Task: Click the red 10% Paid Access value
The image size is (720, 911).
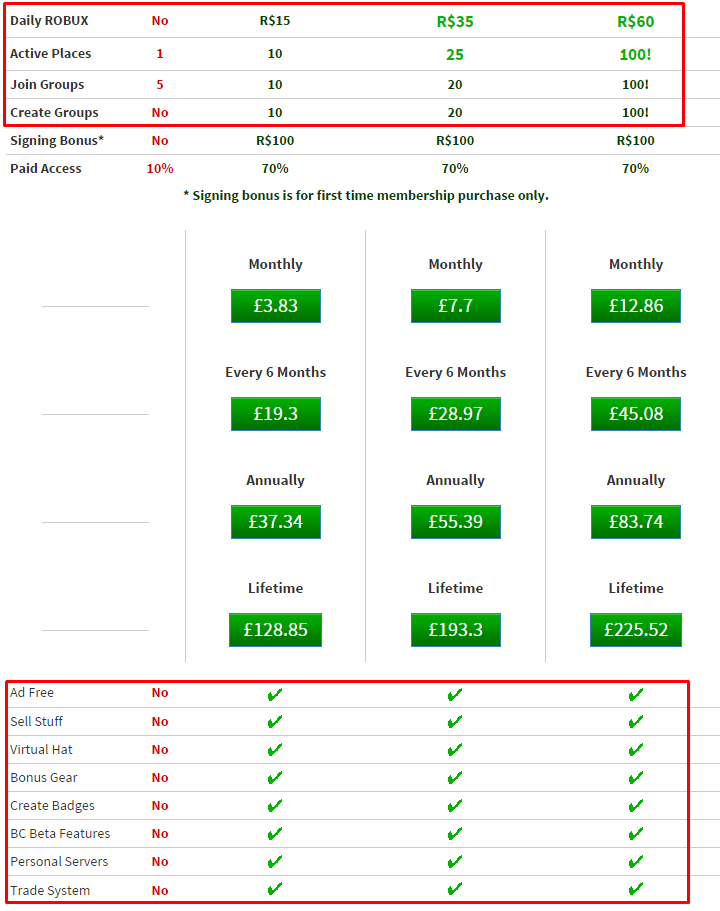Action: point(160,168)
